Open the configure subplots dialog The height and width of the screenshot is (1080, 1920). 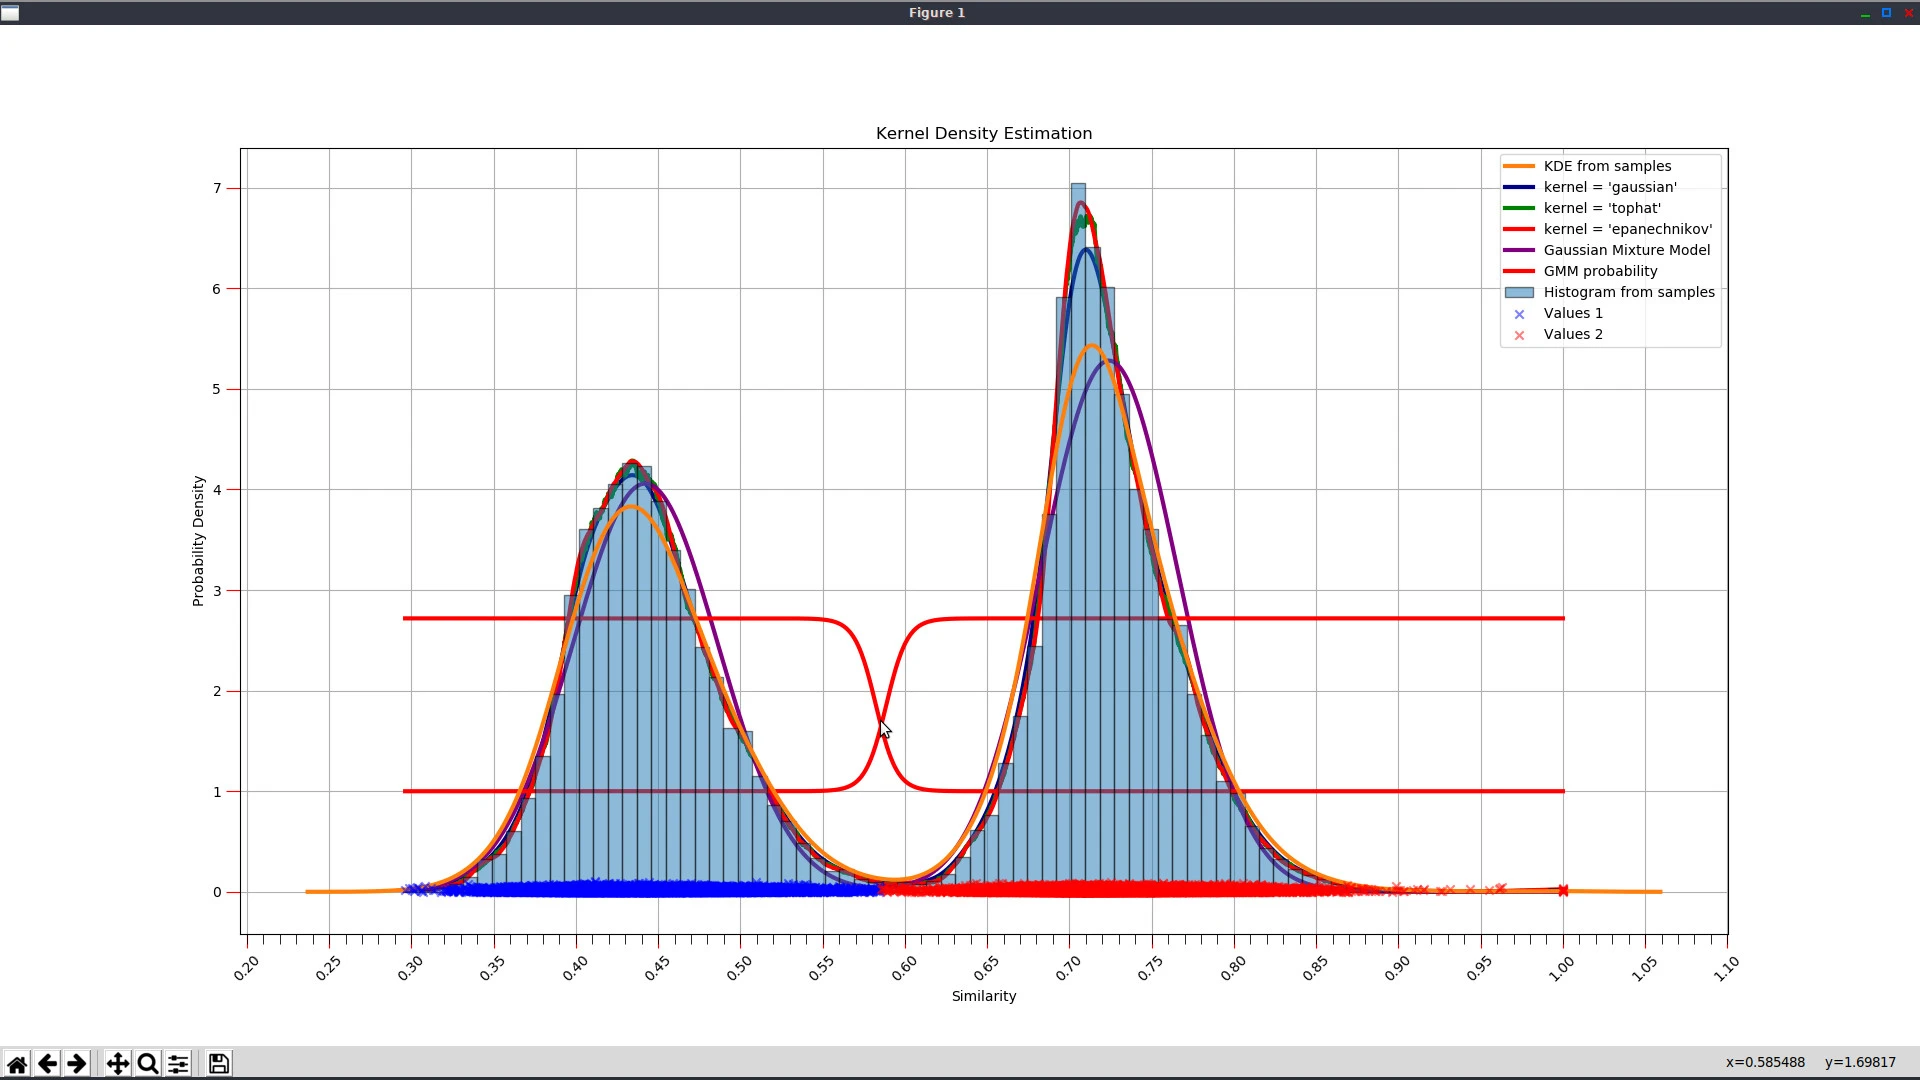click(178, 1064)
